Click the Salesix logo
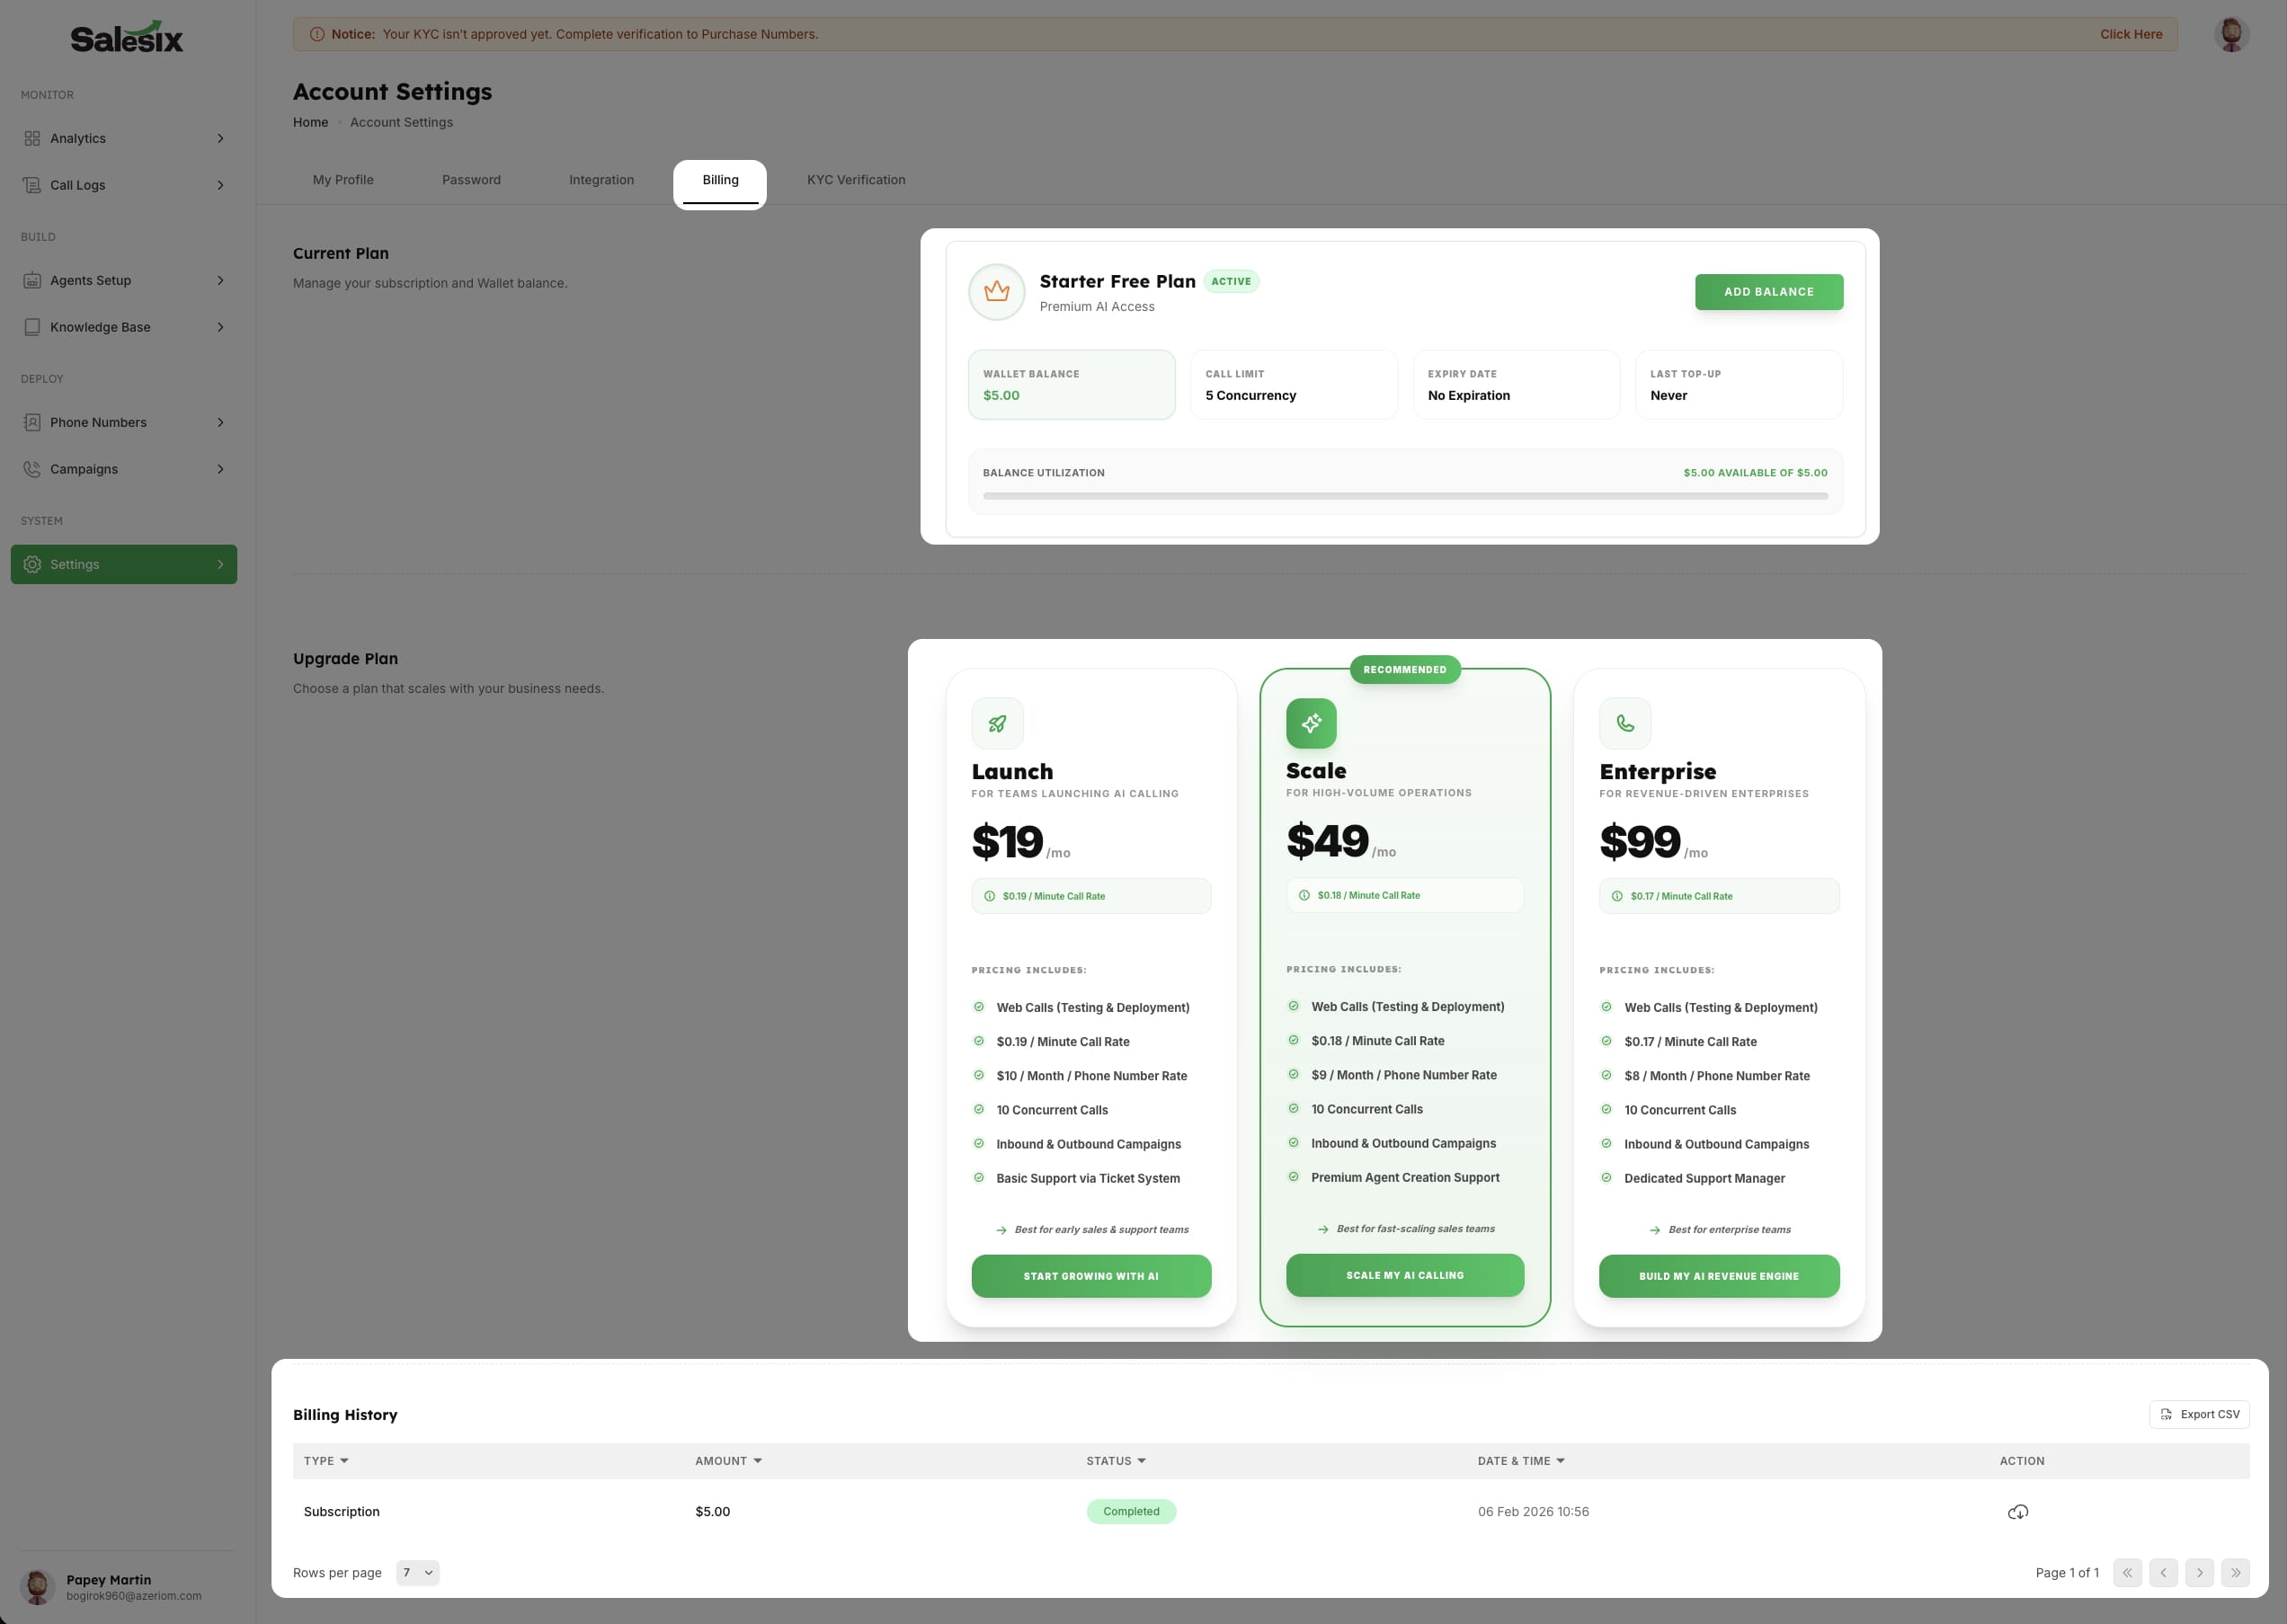 126,36
